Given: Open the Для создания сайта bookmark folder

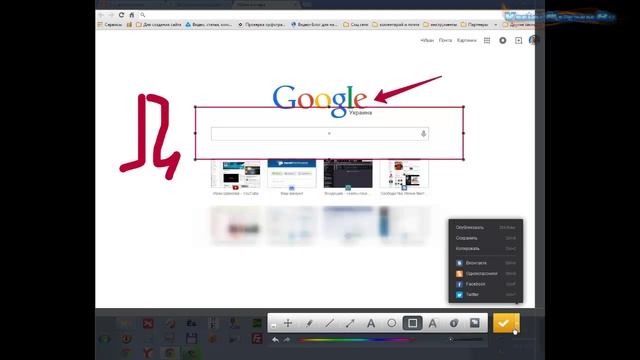Looking at the screenshot, I should click(x=158, y=24).
